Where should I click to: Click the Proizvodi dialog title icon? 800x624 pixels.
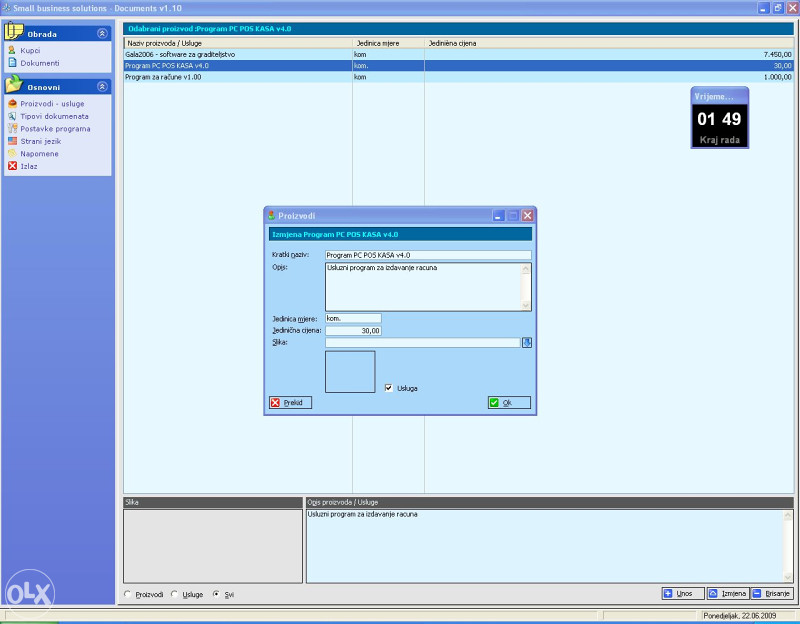pos(271,216)
